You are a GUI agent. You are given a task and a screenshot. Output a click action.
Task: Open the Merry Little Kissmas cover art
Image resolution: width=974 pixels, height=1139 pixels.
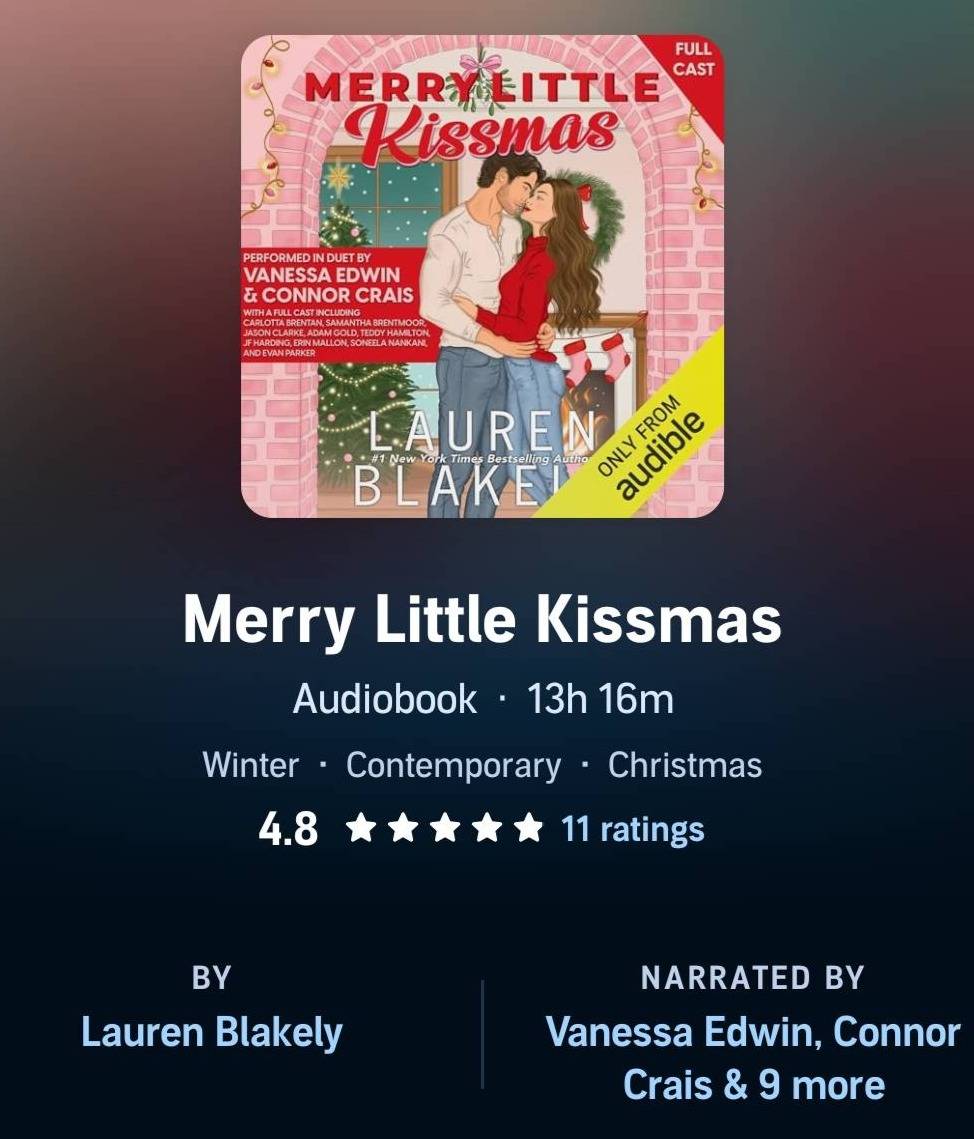[482, 276]
